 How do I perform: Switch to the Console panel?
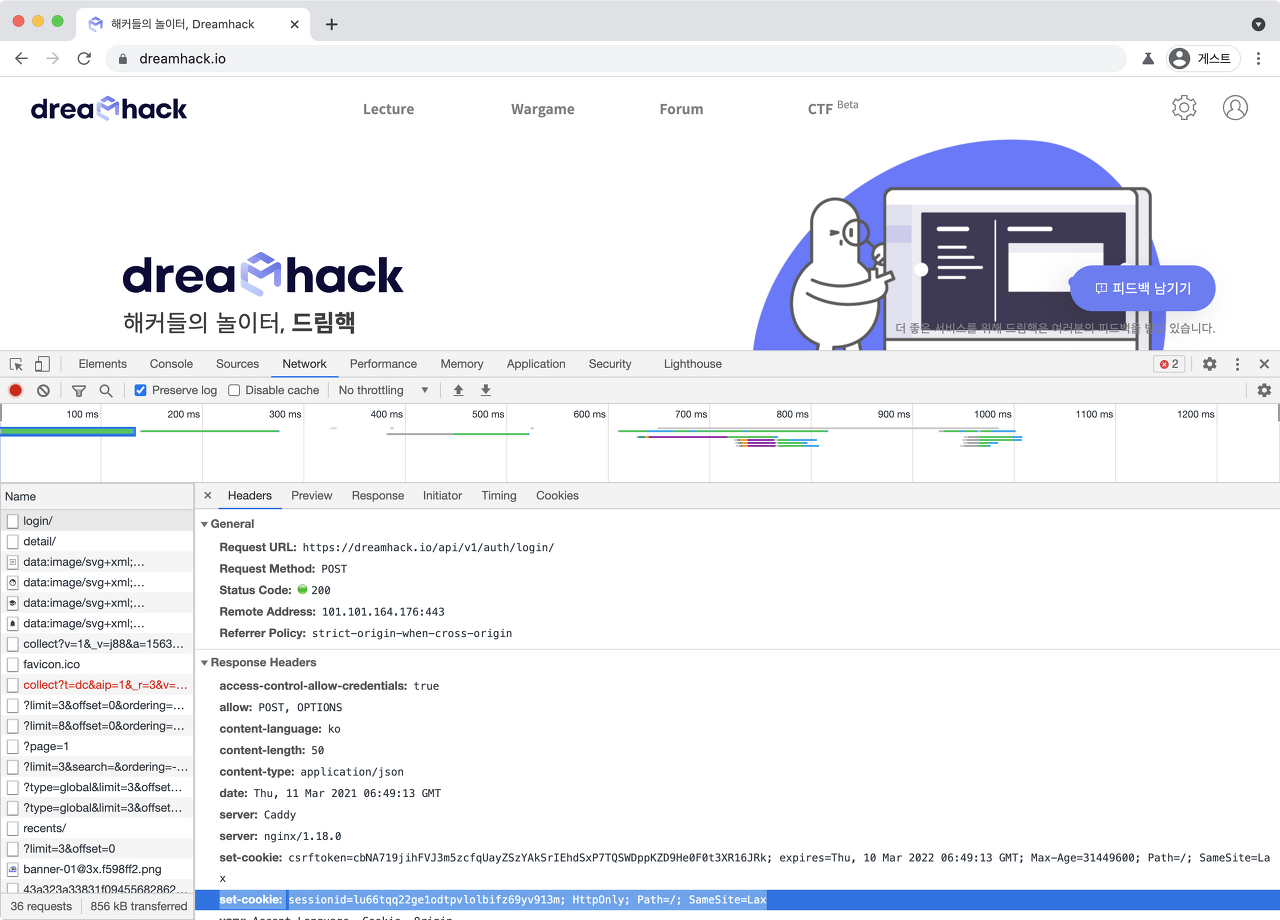coord(171,364)
